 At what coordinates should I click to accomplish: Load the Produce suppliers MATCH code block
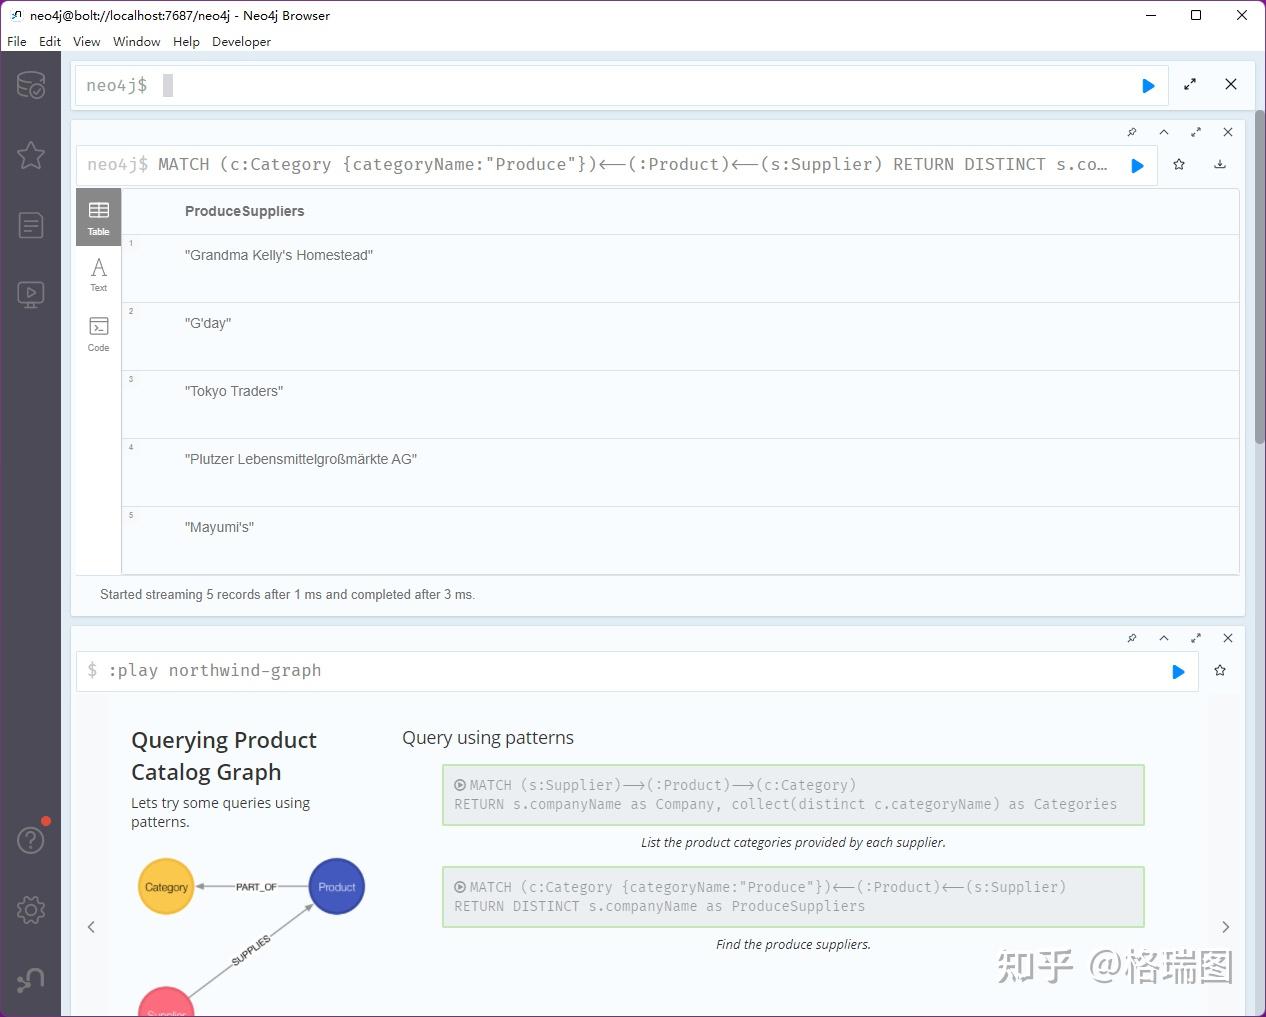[x=793, y=897]
